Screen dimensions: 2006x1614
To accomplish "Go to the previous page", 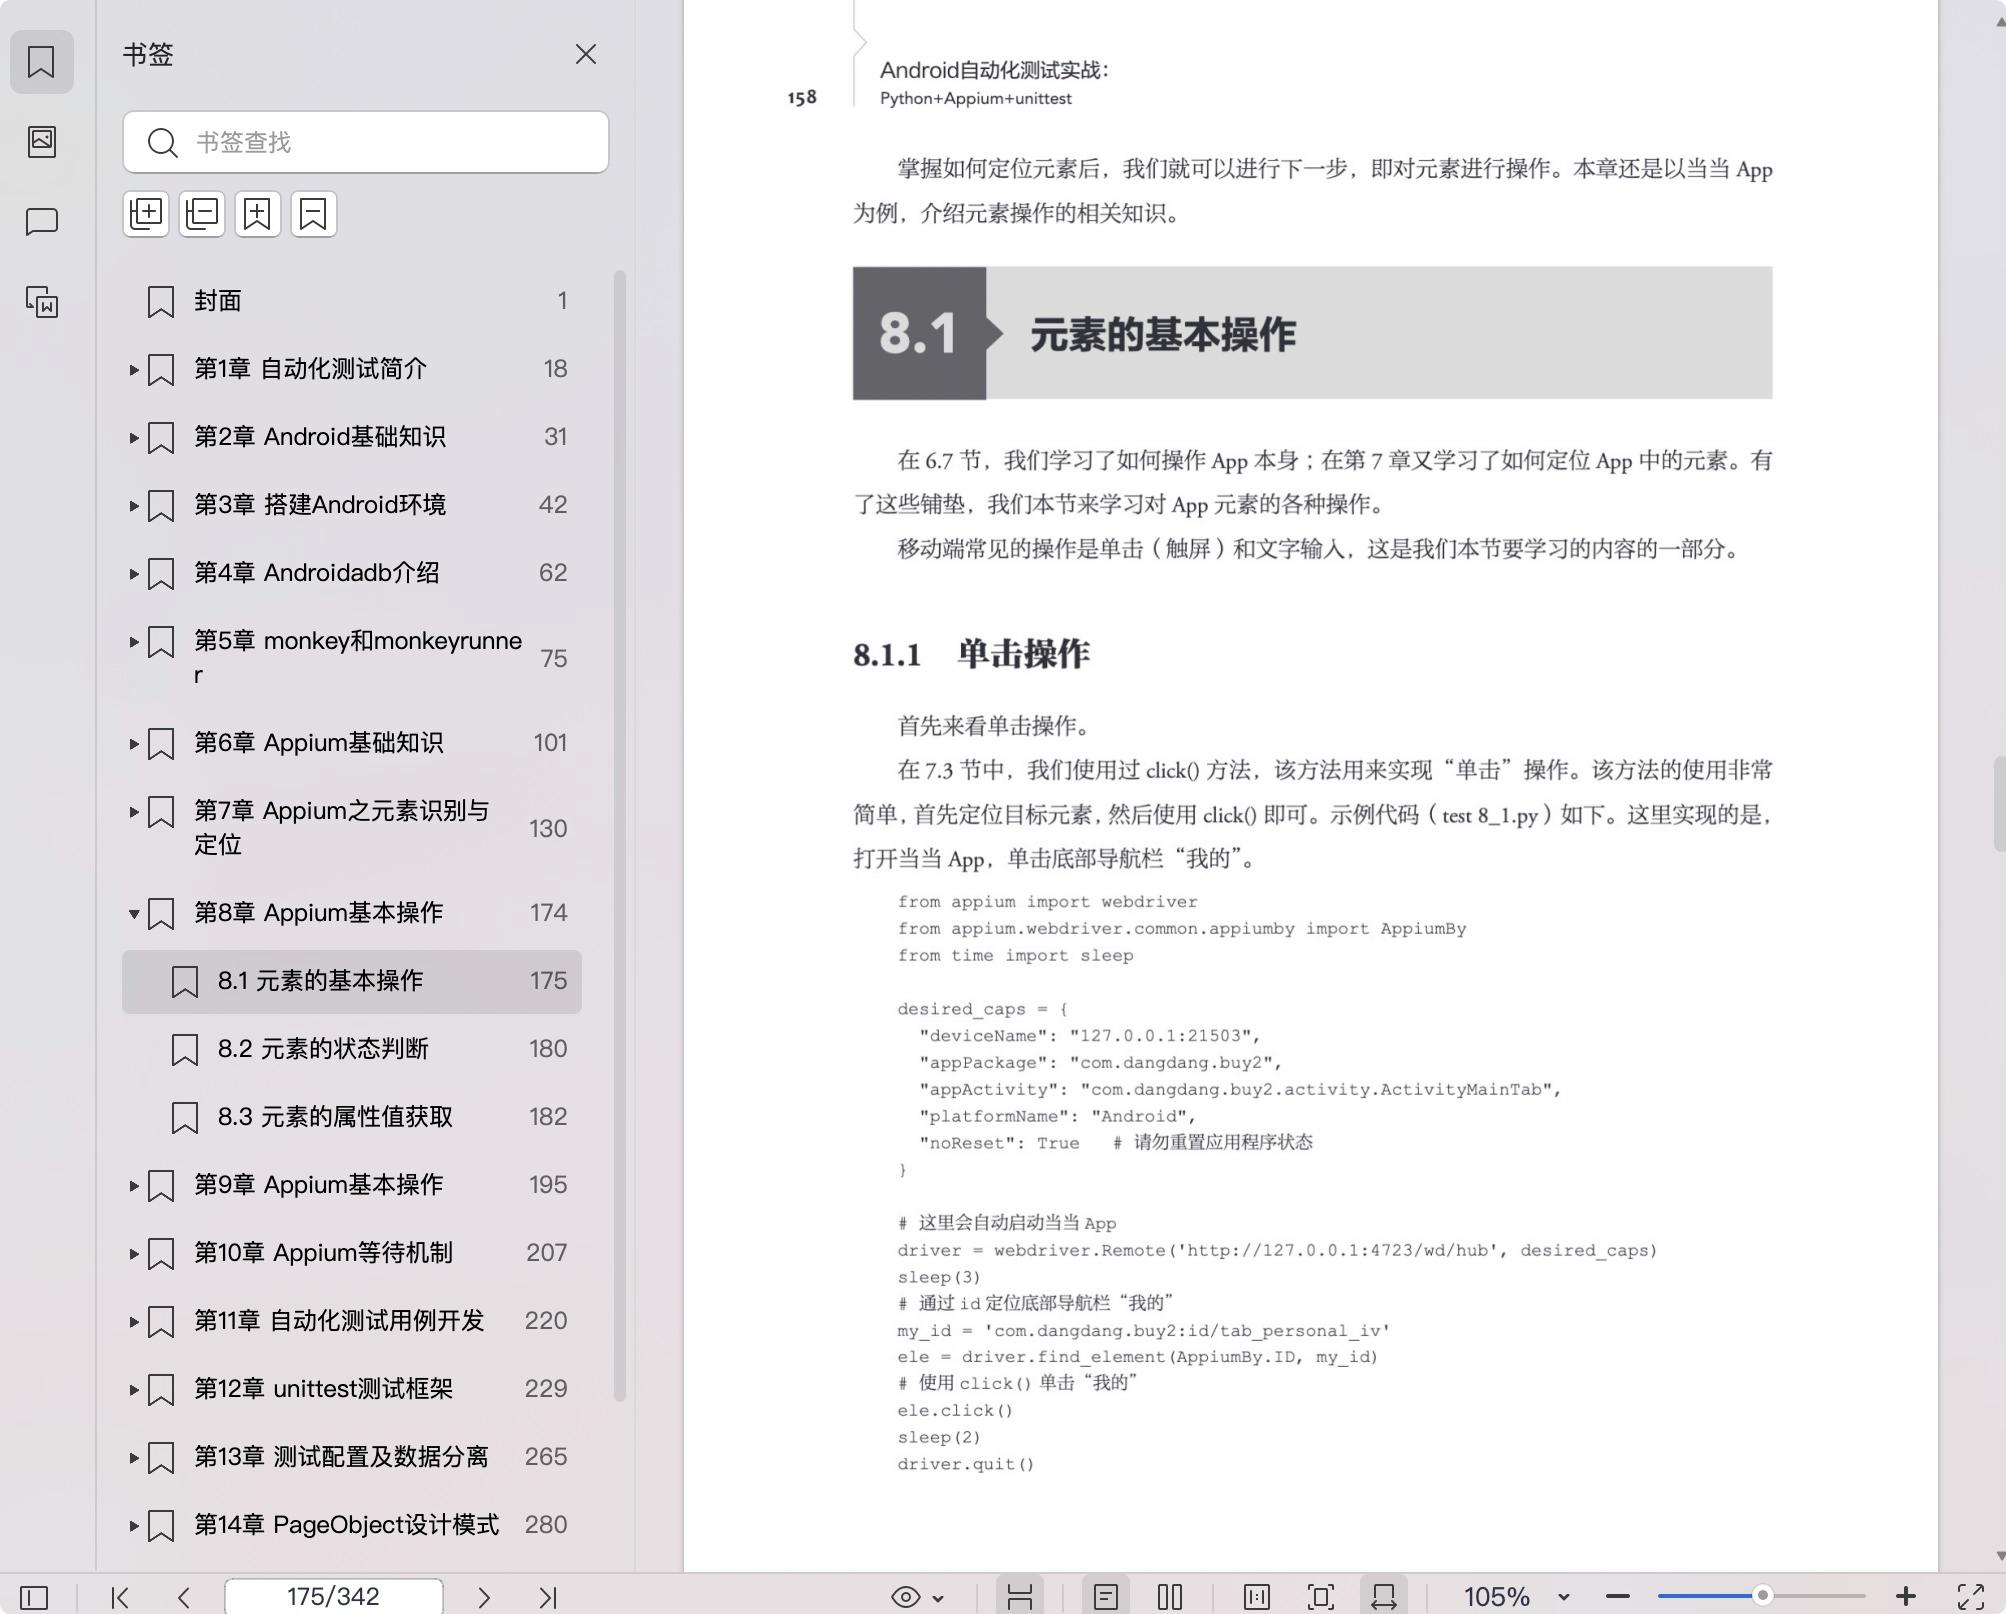I will [184, 1597].
